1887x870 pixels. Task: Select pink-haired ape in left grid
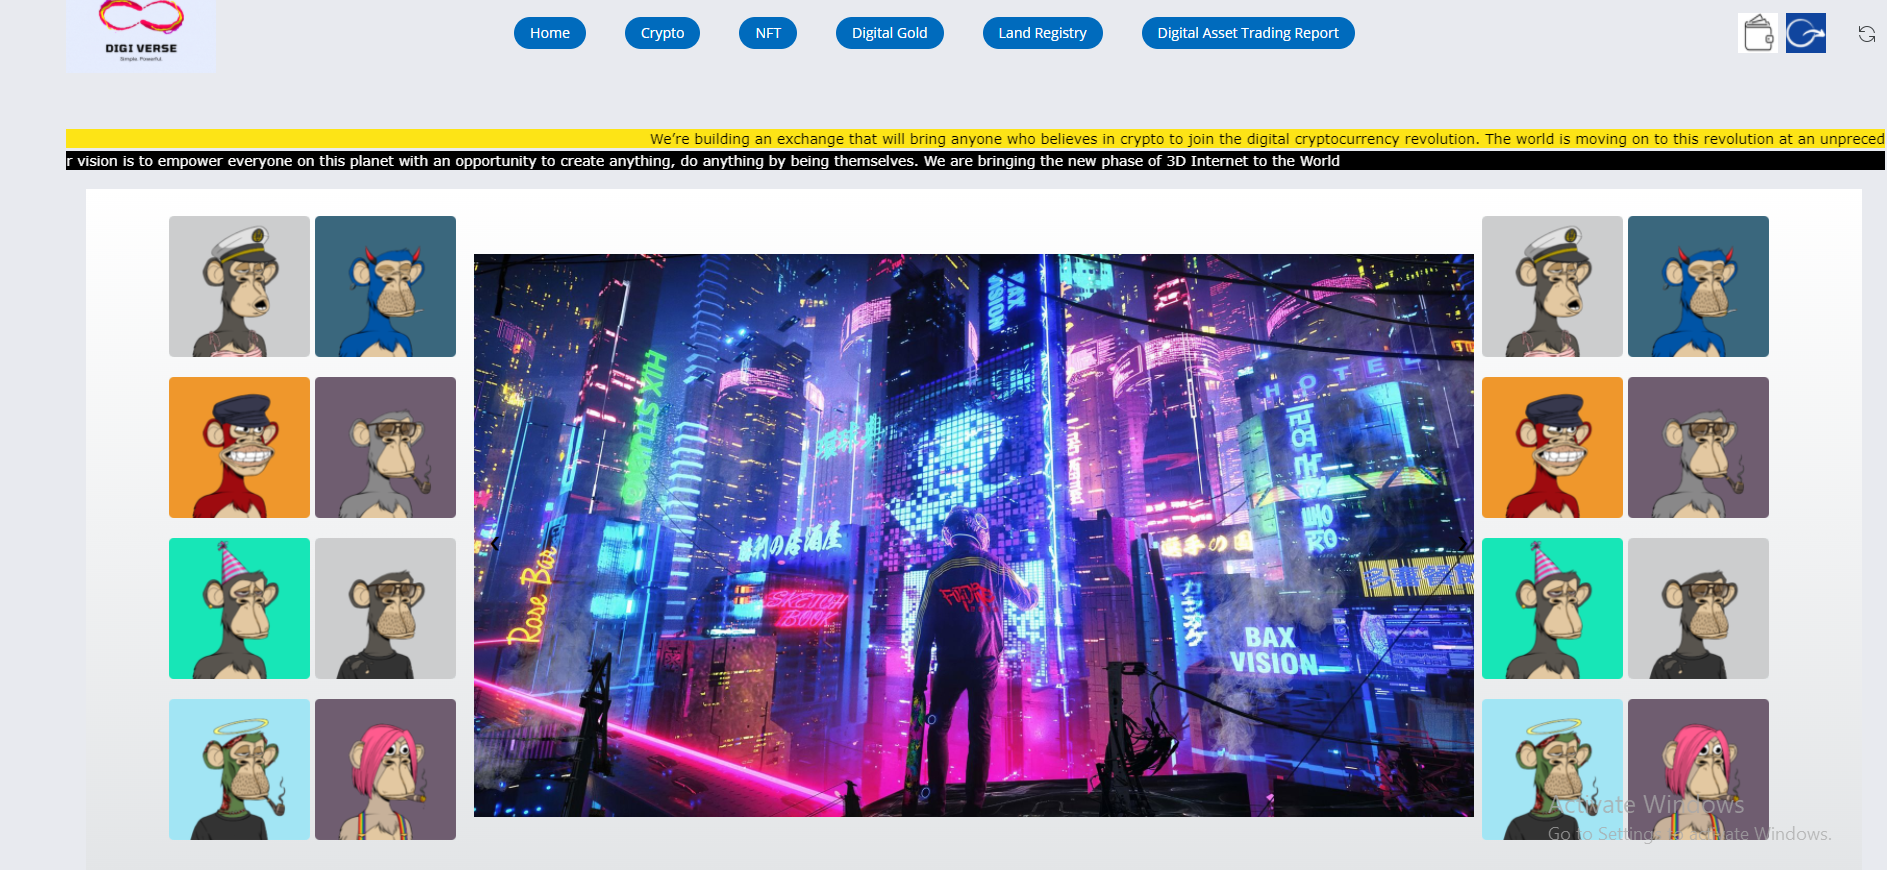[x=385, y=769]
